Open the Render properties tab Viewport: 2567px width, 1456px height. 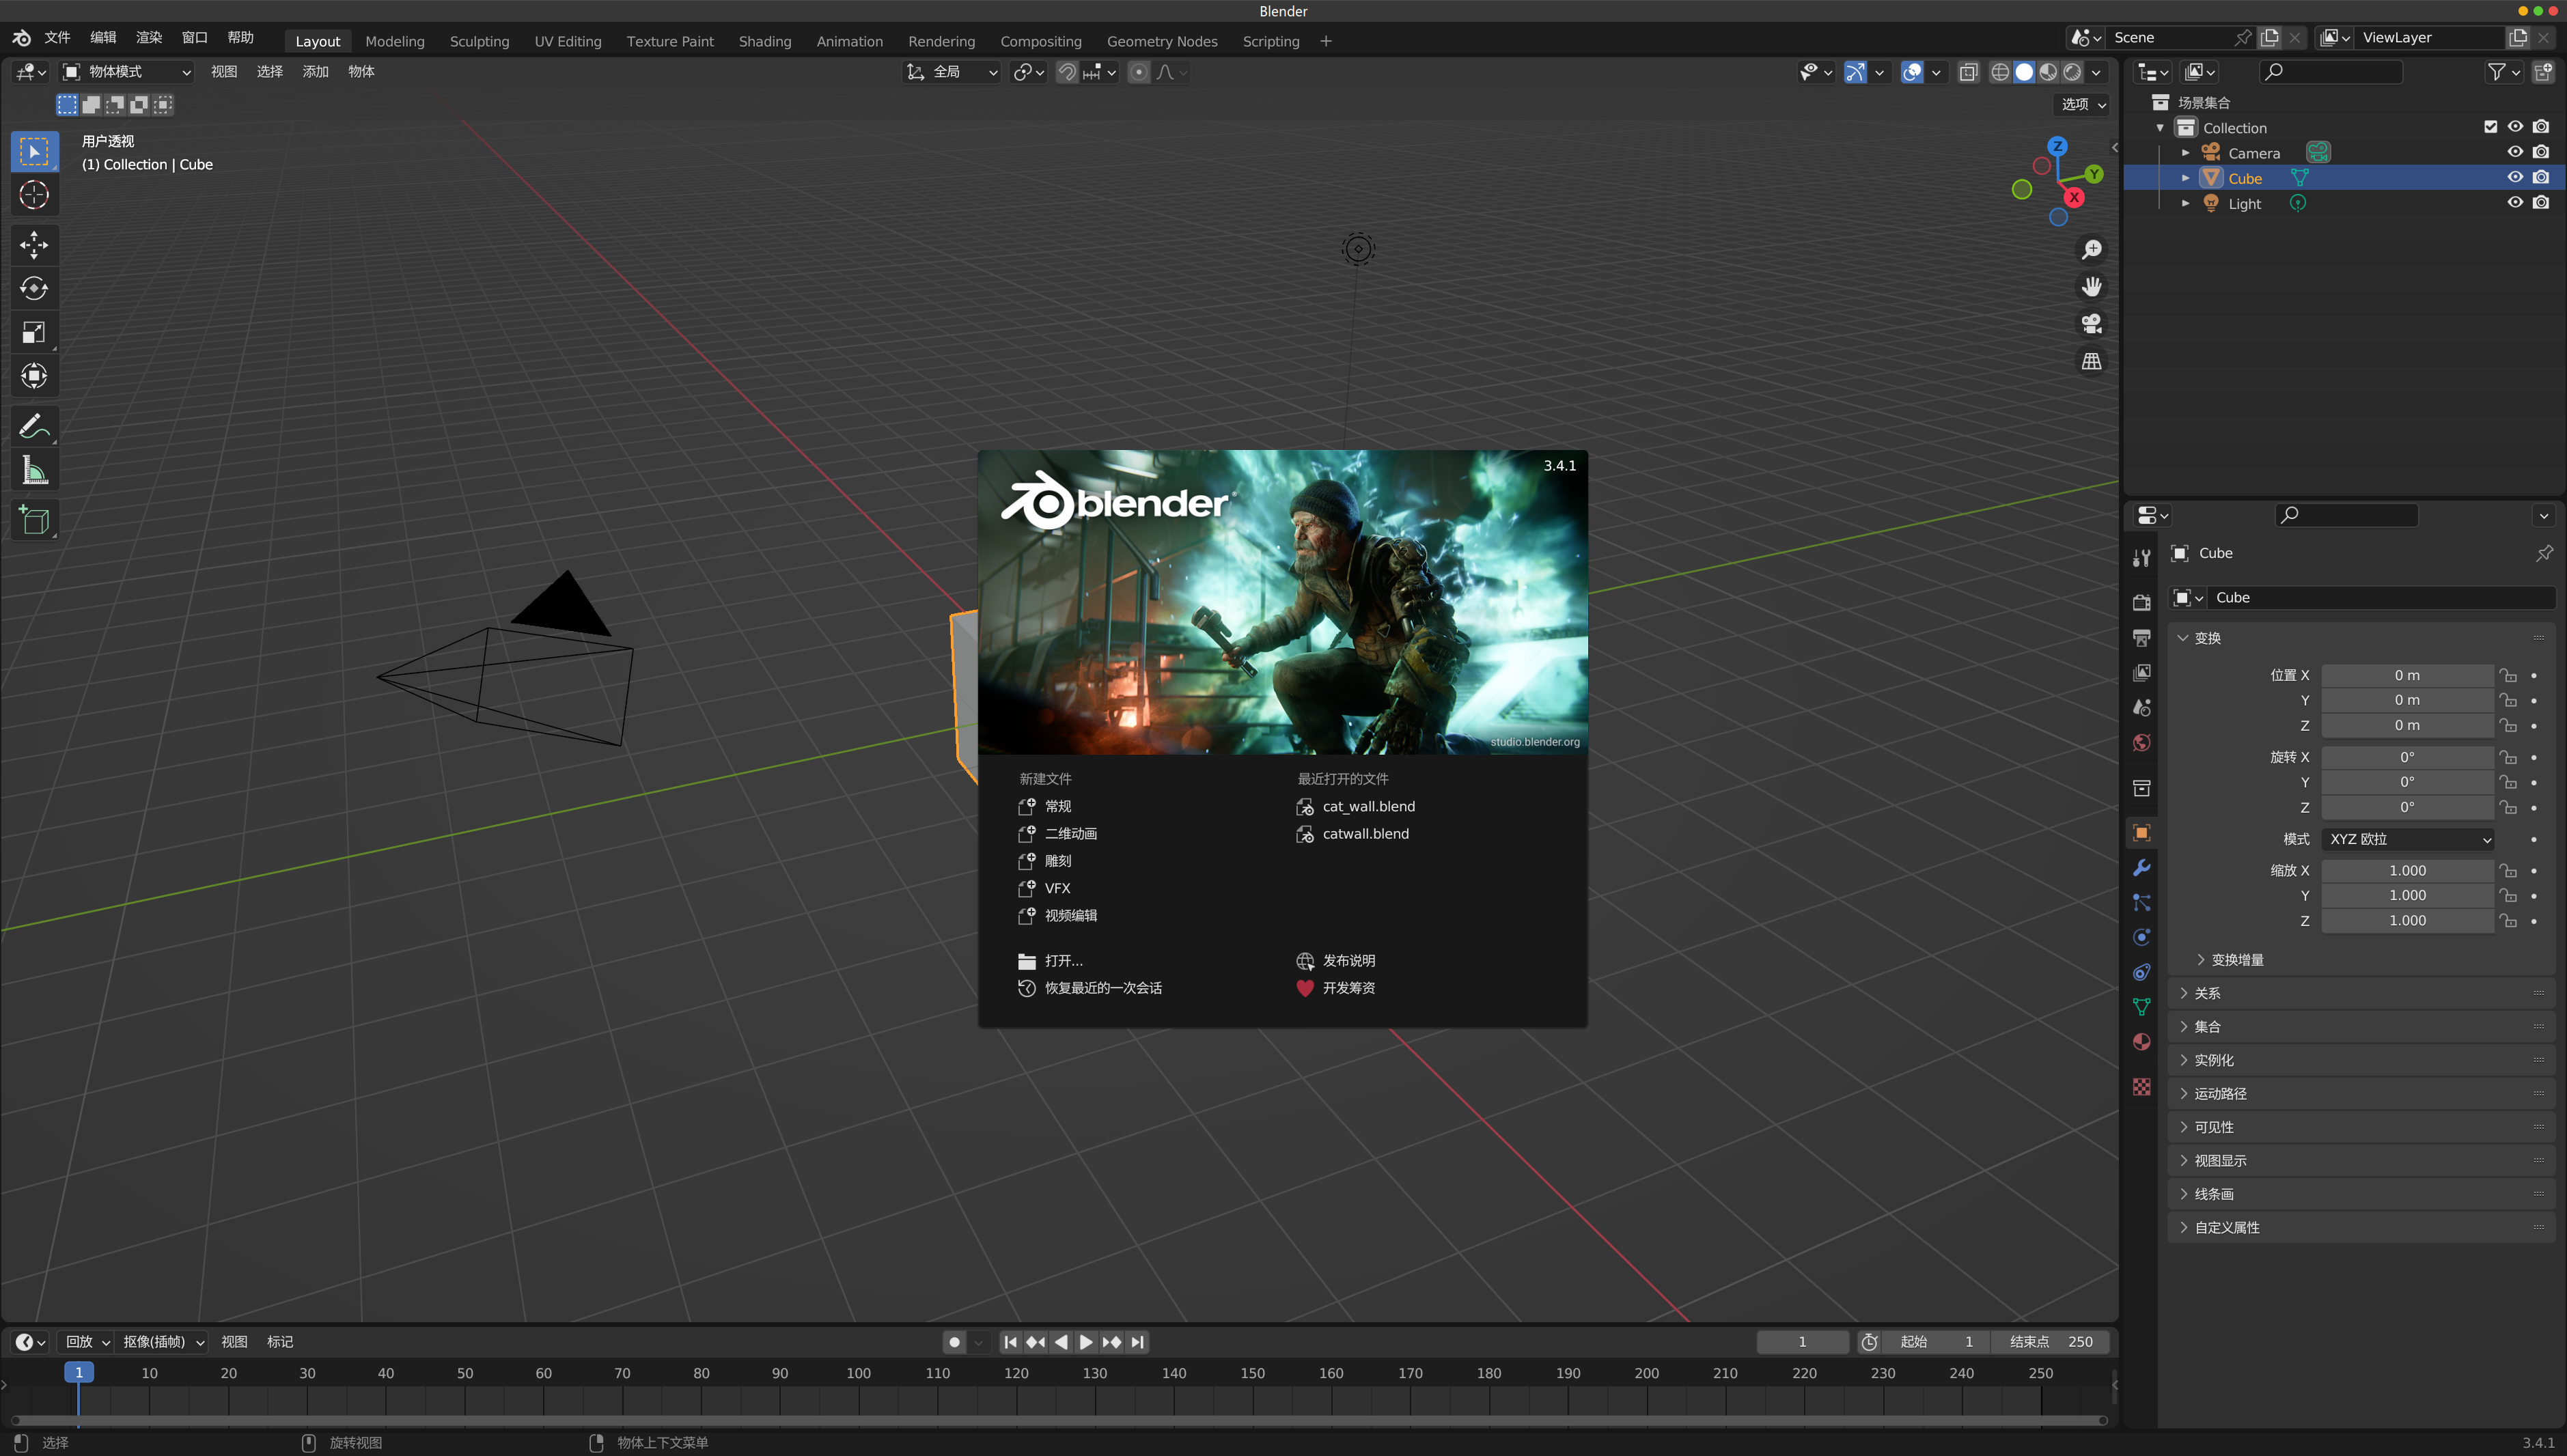2141,602
